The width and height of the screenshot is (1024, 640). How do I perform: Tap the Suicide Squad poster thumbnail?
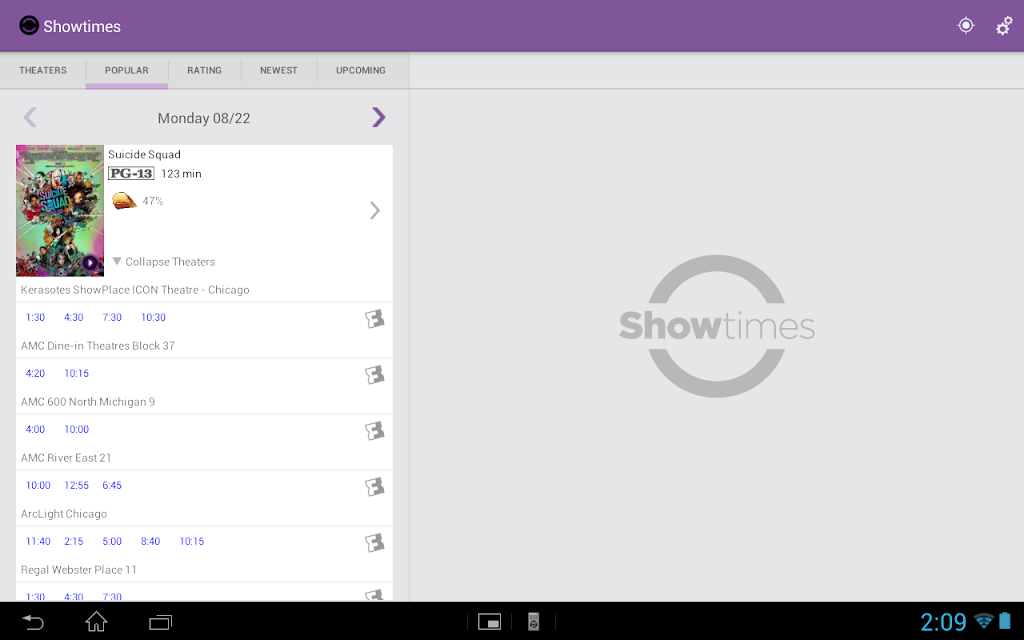(60, 210)
